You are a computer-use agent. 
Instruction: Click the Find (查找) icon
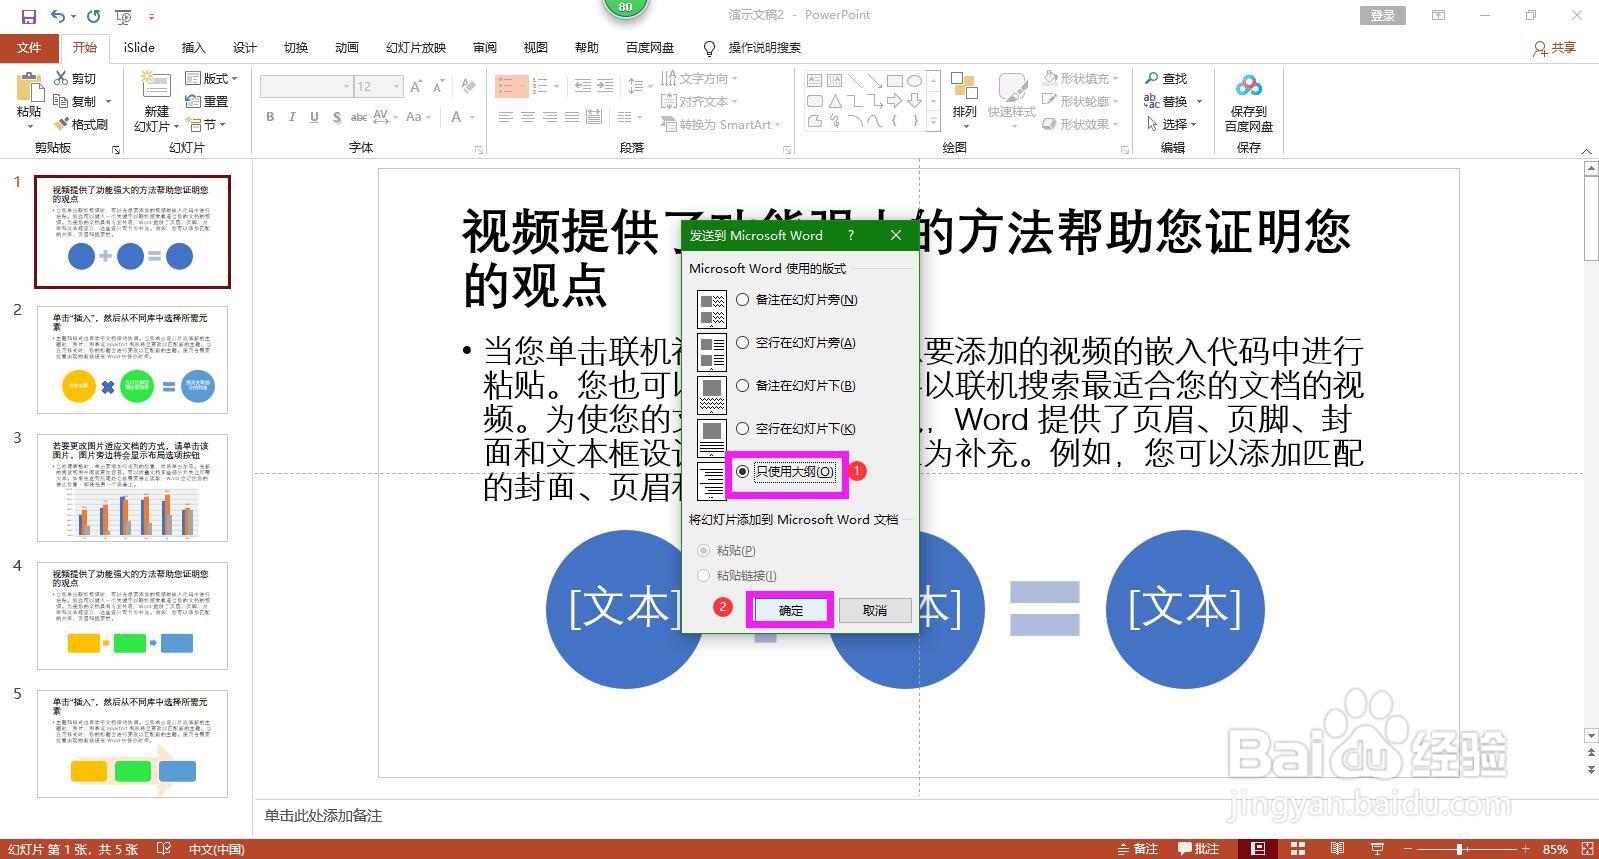point(1152,78)
